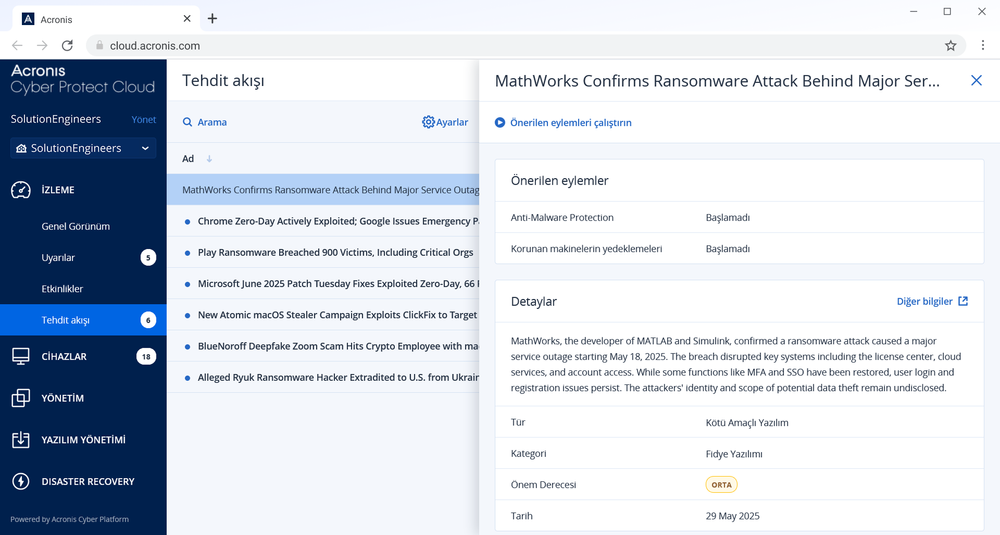Open the Diğer bilgiler external link
Screen dimensions: 1000x535
[x=932, y=301]
